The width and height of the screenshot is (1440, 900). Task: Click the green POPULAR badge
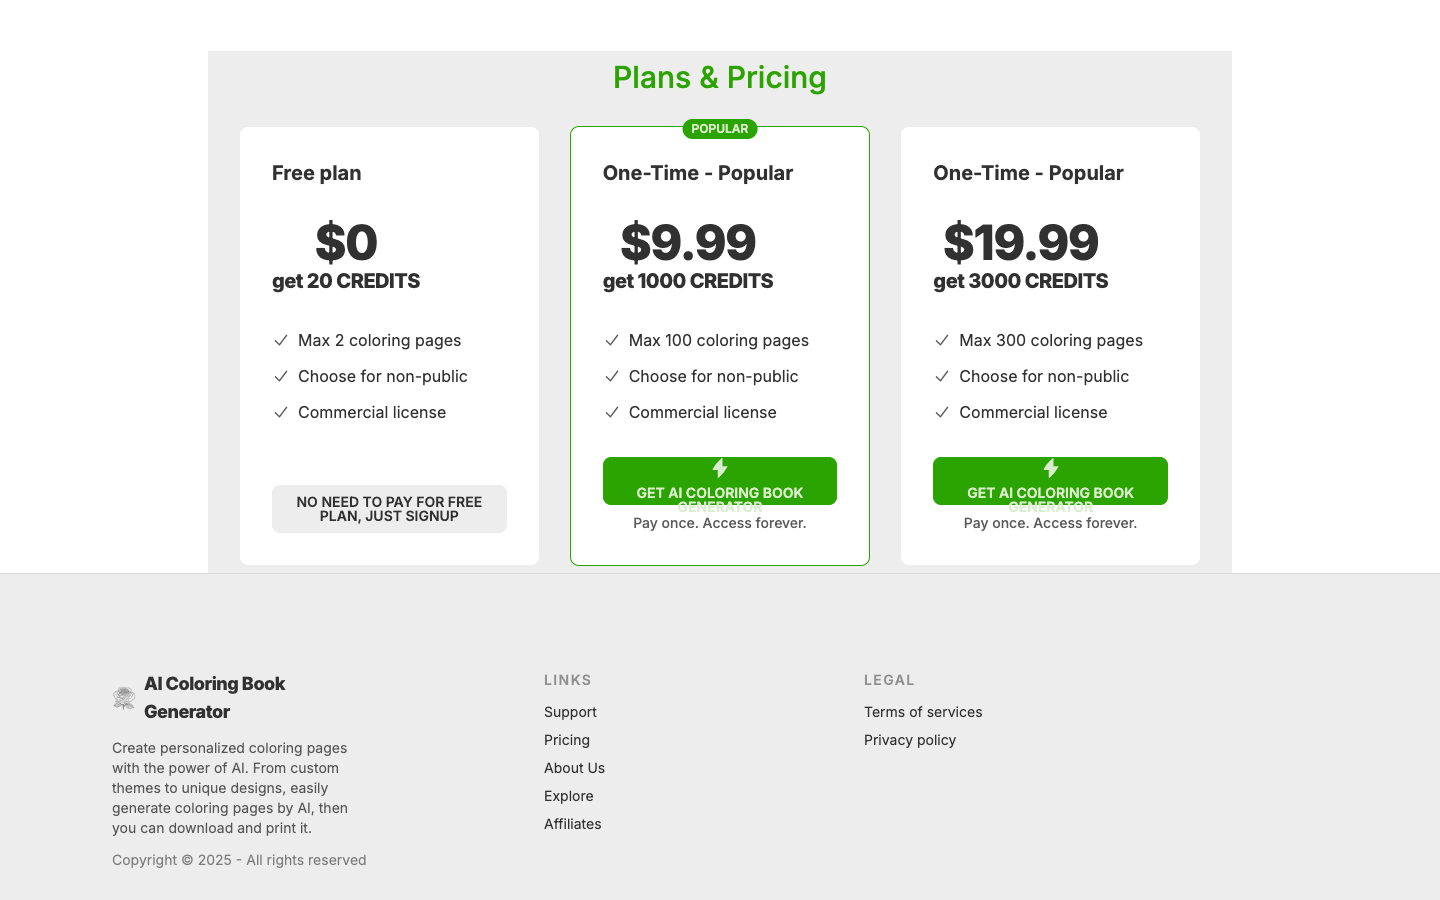(x=720, y=129)
